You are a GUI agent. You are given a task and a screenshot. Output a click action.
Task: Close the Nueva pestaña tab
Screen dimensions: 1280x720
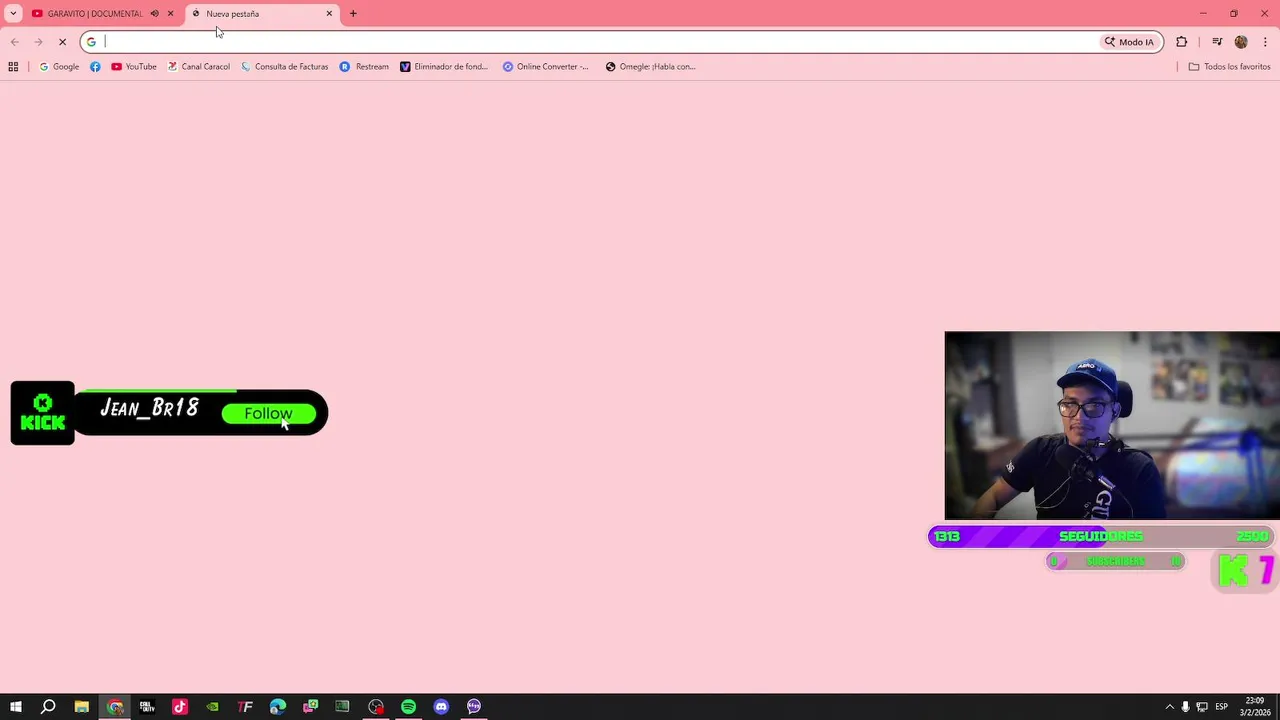click(329, 14)
